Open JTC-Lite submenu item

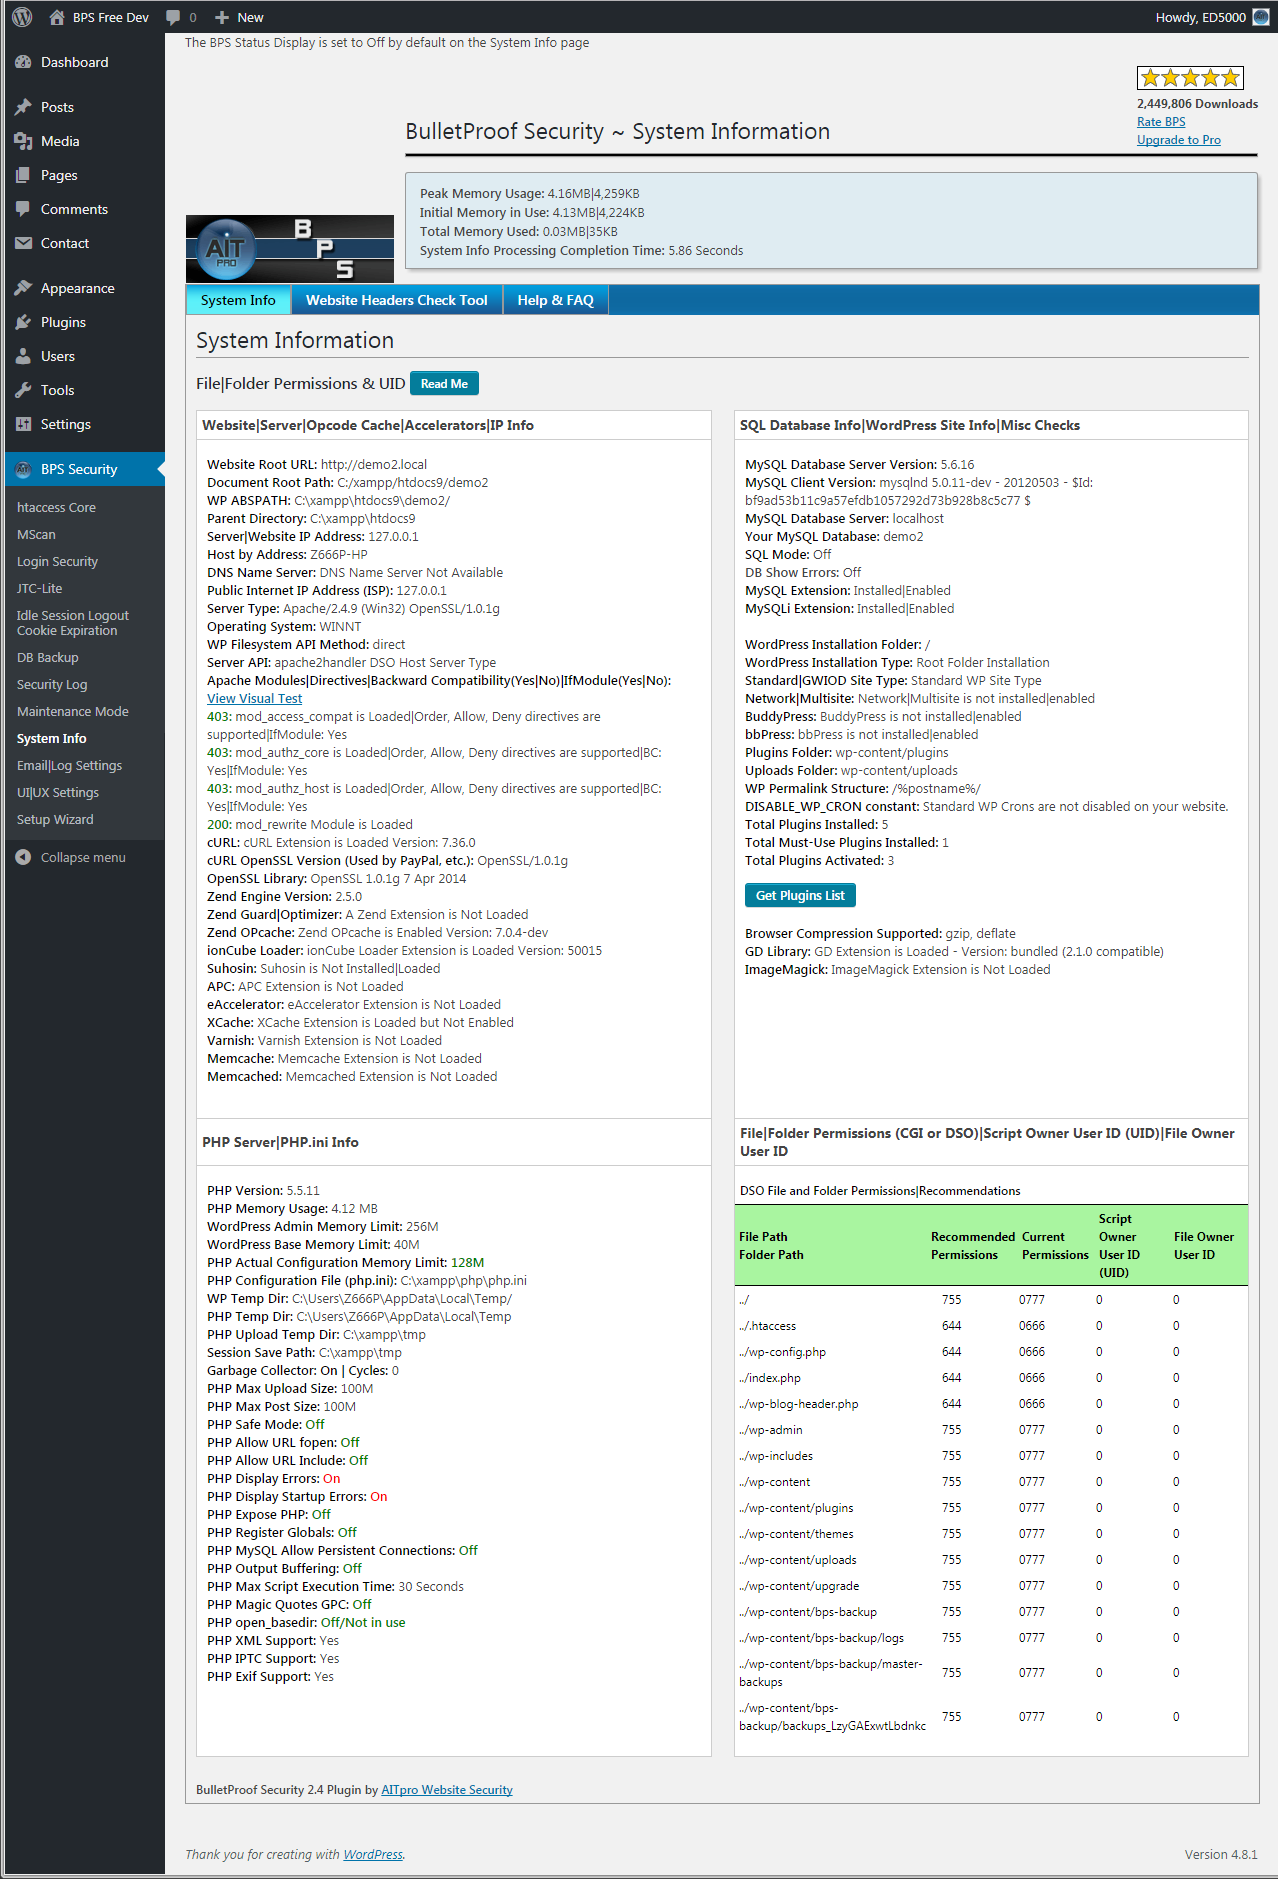point(39,589)
